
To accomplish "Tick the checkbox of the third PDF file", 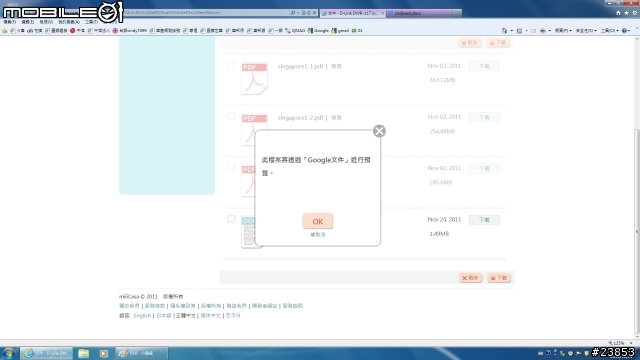I will tap(231, 167).
